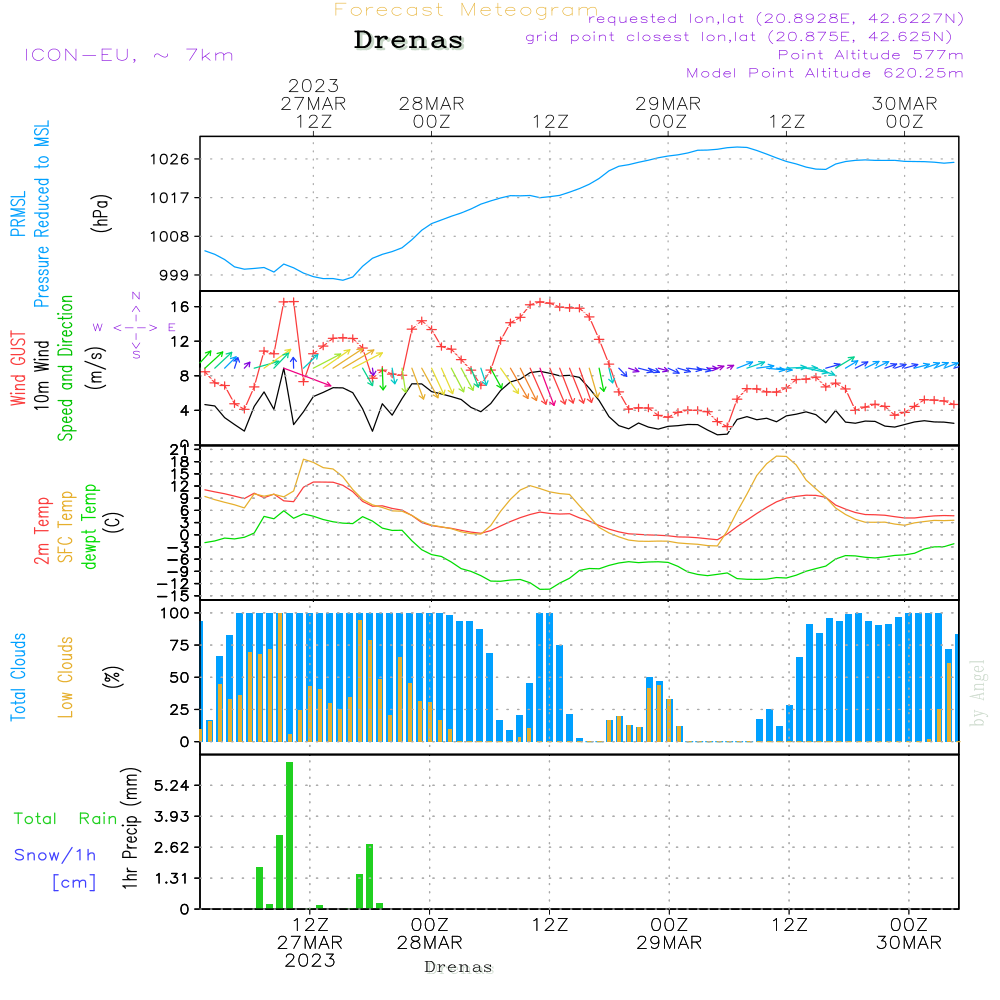Click the "ICON-EU, ~ 7km" model label
The width and height of the screenshot is (1000, 1000).
tap(129, 55)
